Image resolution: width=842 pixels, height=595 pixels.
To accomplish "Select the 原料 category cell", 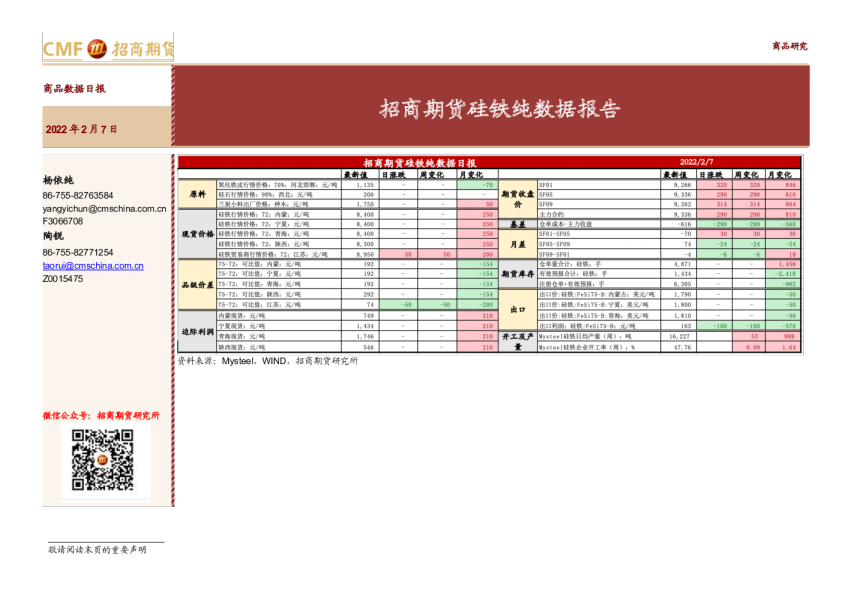I will [x=197, y=194].
